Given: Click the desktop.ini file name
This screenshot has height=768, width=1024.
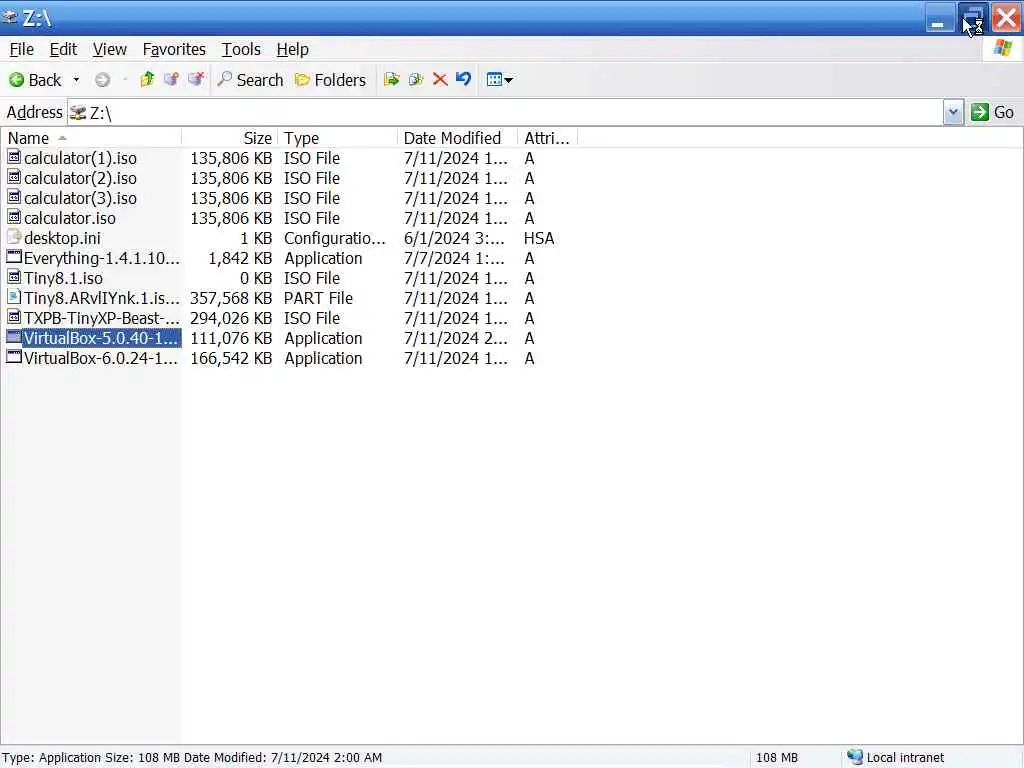Looking at the screenshot, I should pyautogui.click(x=62, y=238).
